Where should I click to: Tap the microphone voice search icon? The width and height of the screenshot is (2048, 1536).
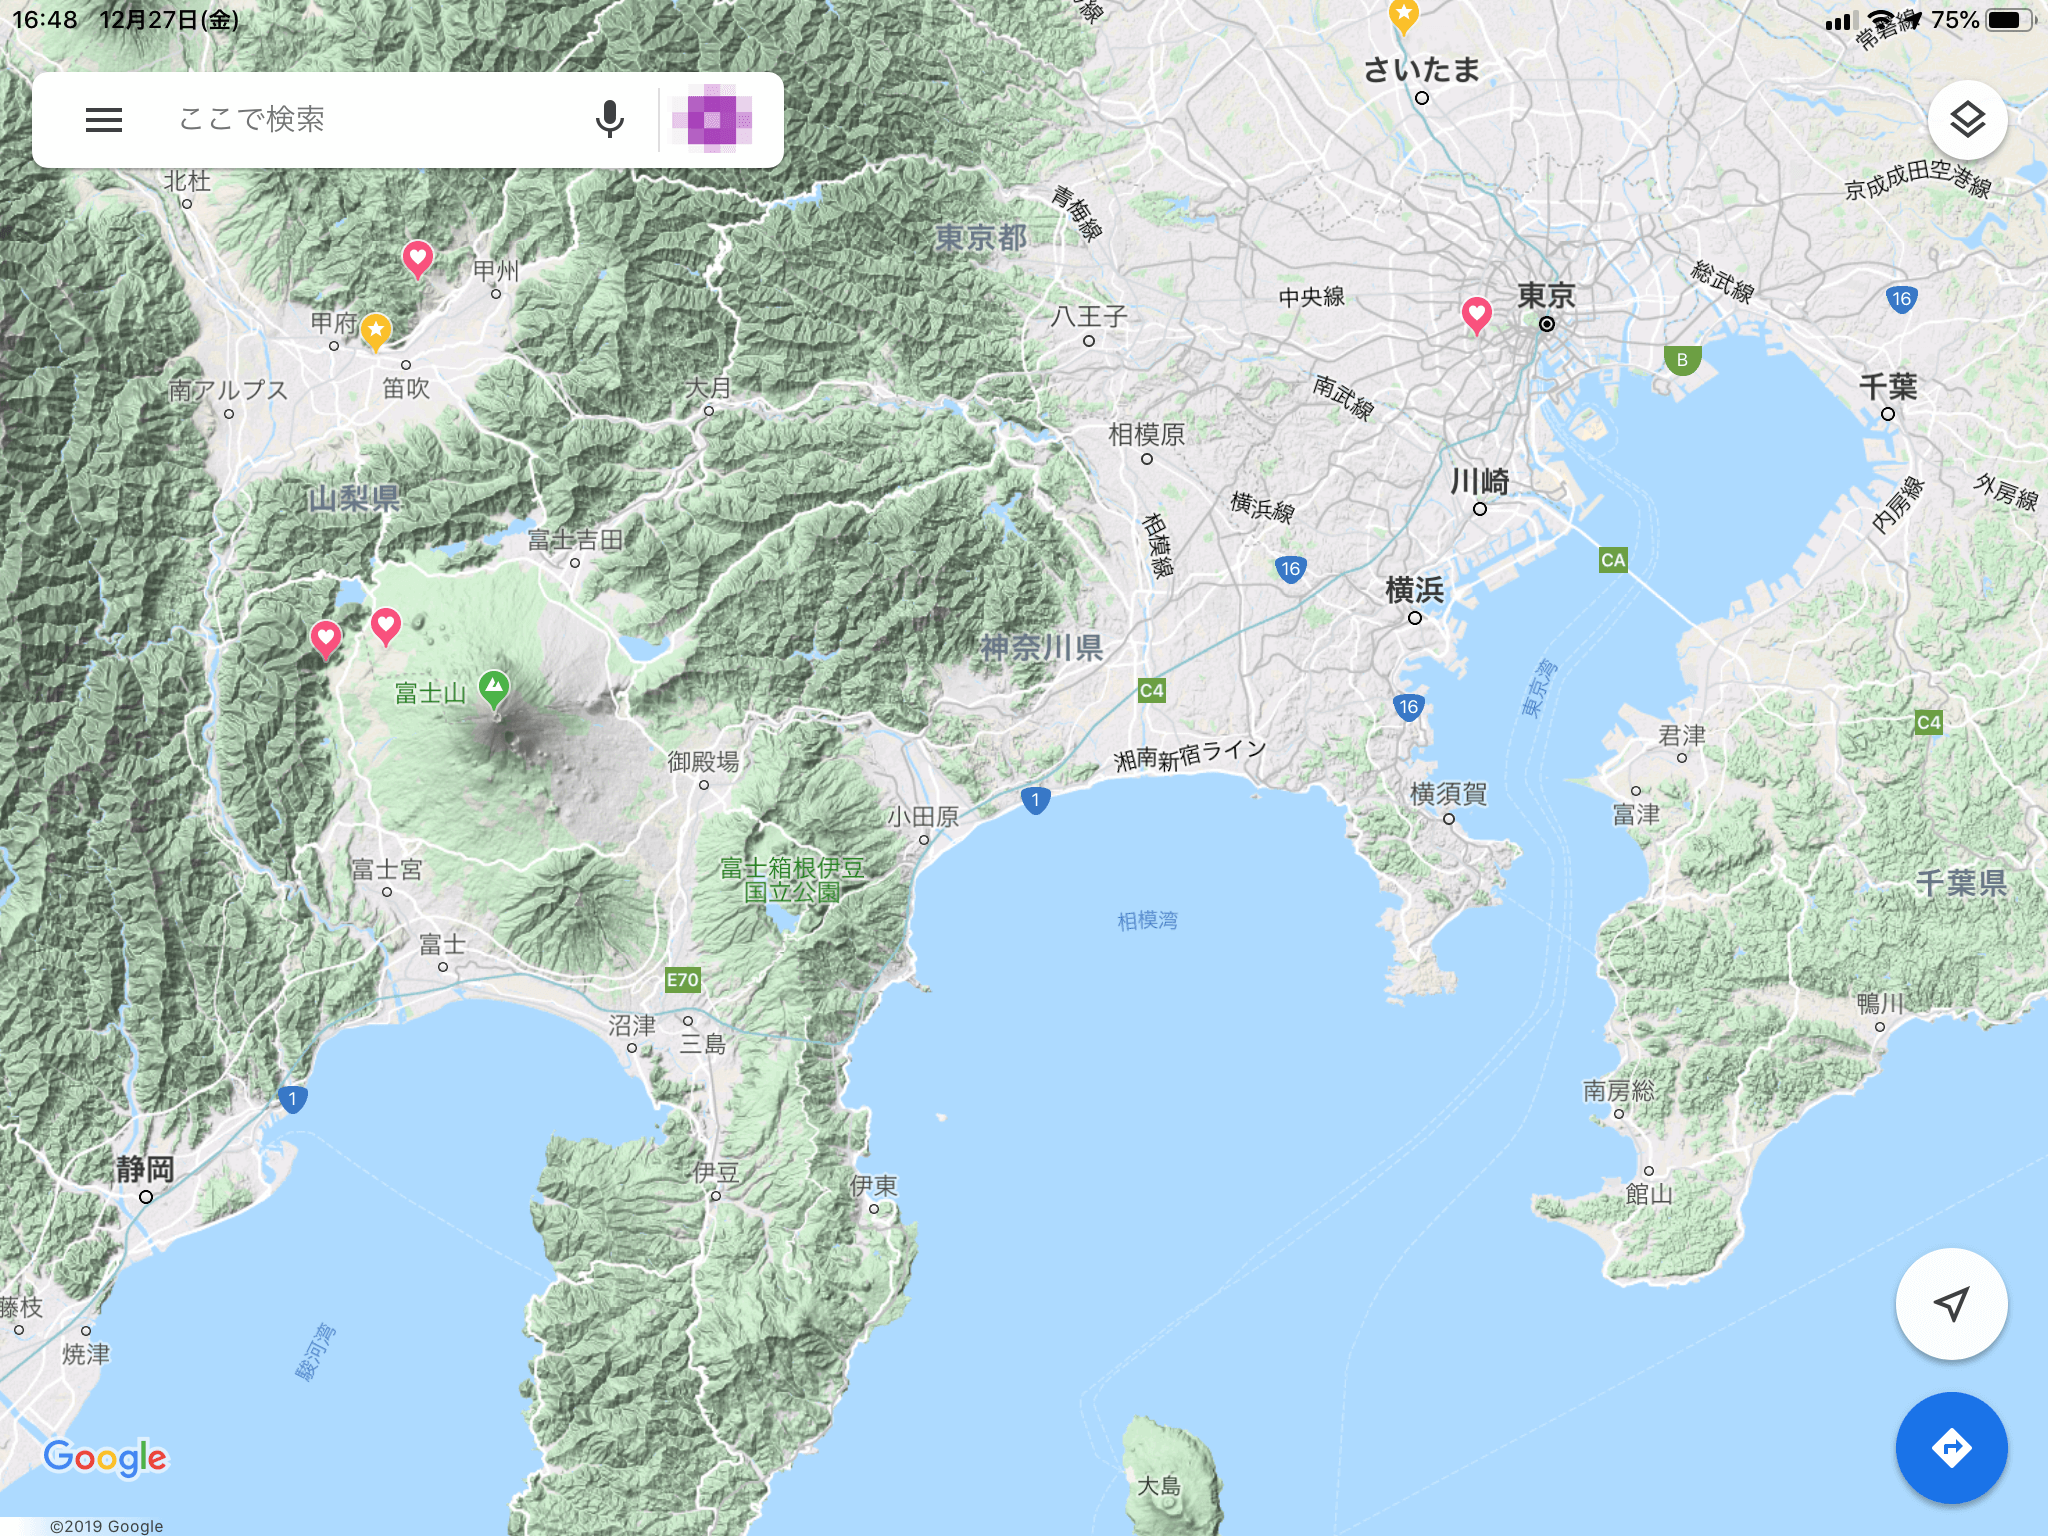[609, 120]
